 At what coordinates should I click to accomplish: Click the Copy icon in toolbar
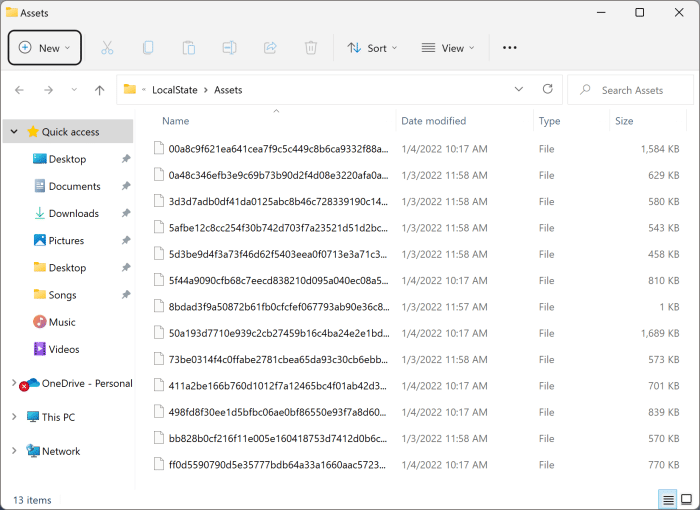(148, 48)
